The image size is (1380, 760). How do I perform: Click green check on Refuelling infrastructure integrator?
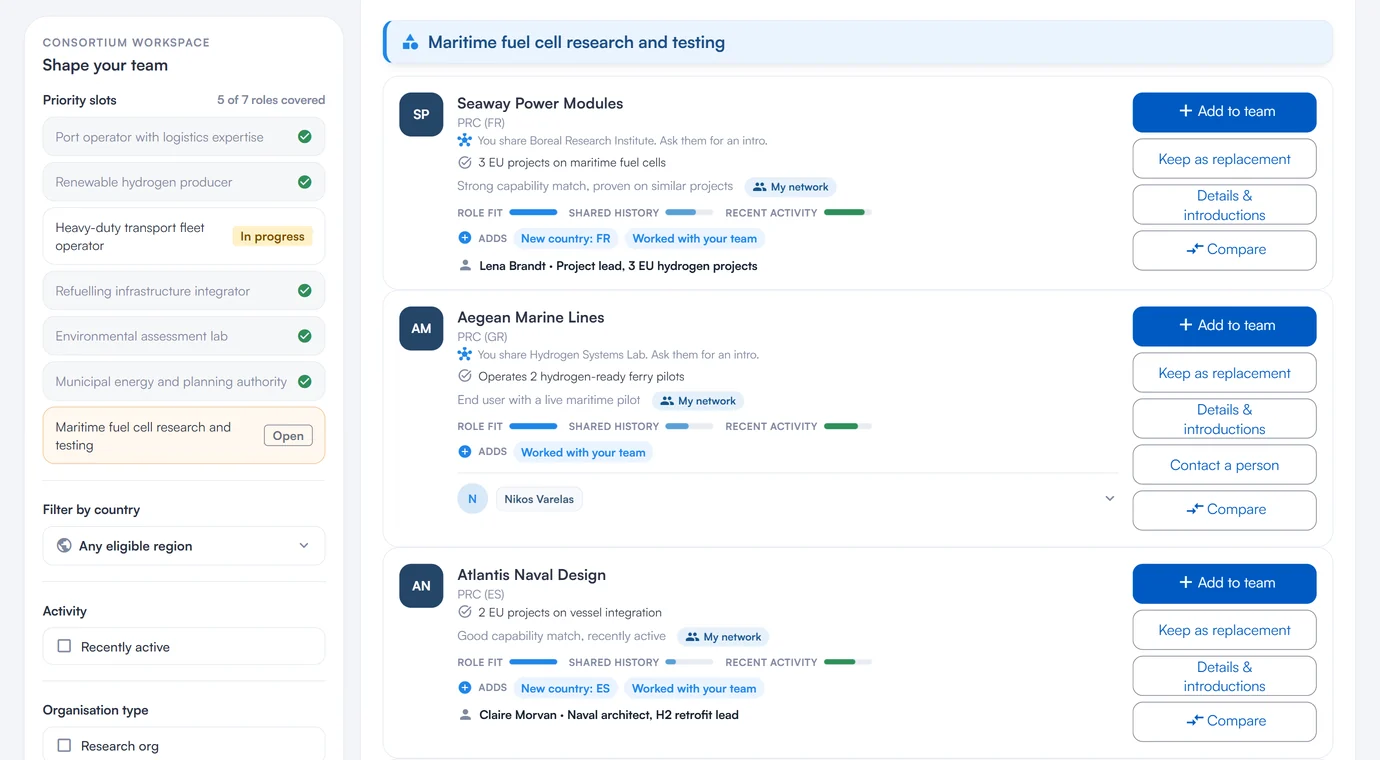(305, 291)
